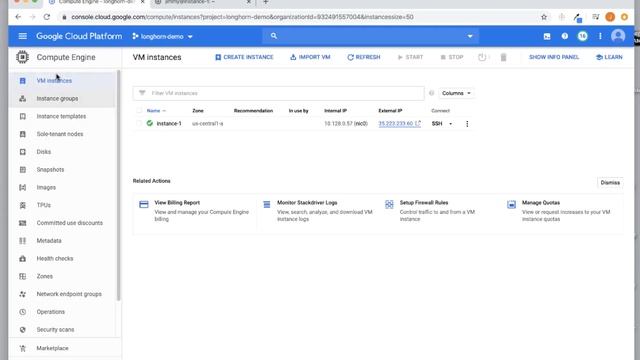Click the Marketplace cart icon
The height and width of the screenshot is (360, 640).
[x=22, y=348]
